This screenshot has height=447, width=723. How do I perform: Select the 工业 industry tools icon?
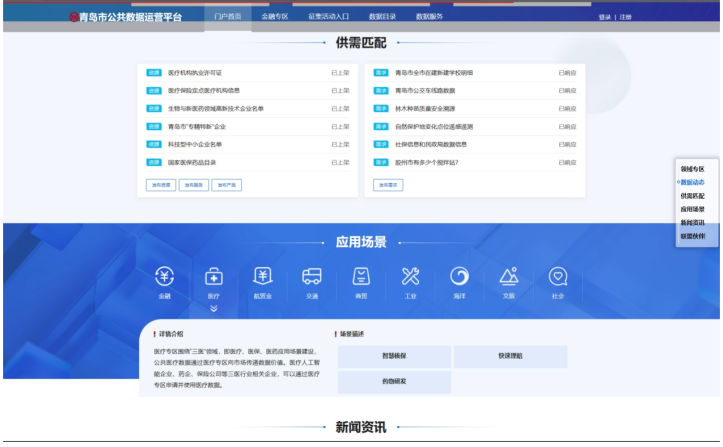click(x=410, y=277)
